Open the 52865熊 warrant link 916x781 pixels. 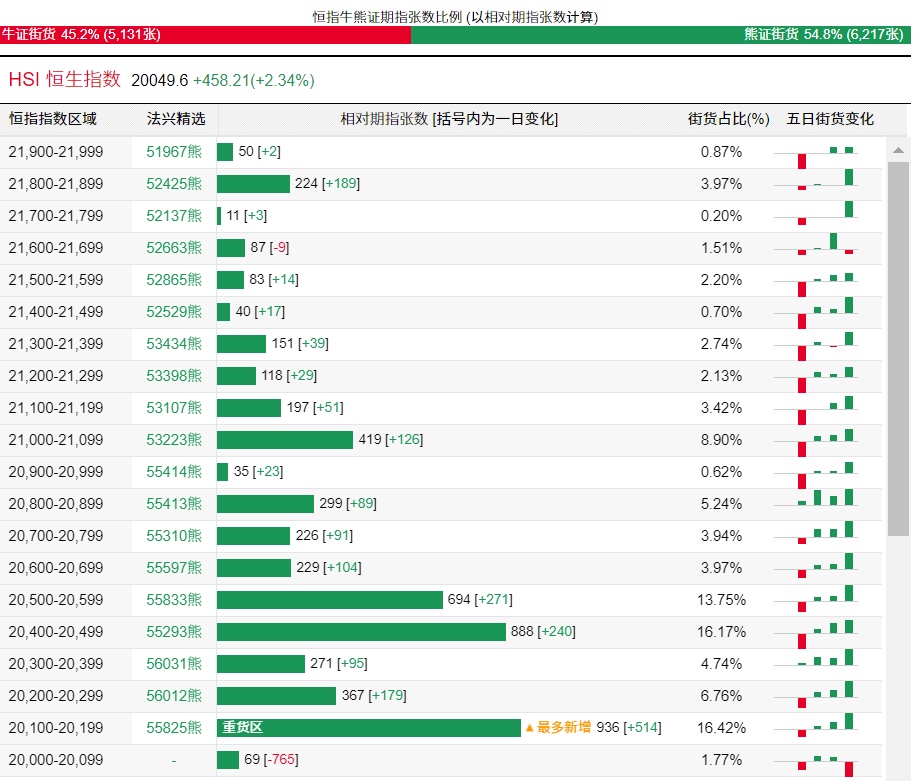coord(174,280)
